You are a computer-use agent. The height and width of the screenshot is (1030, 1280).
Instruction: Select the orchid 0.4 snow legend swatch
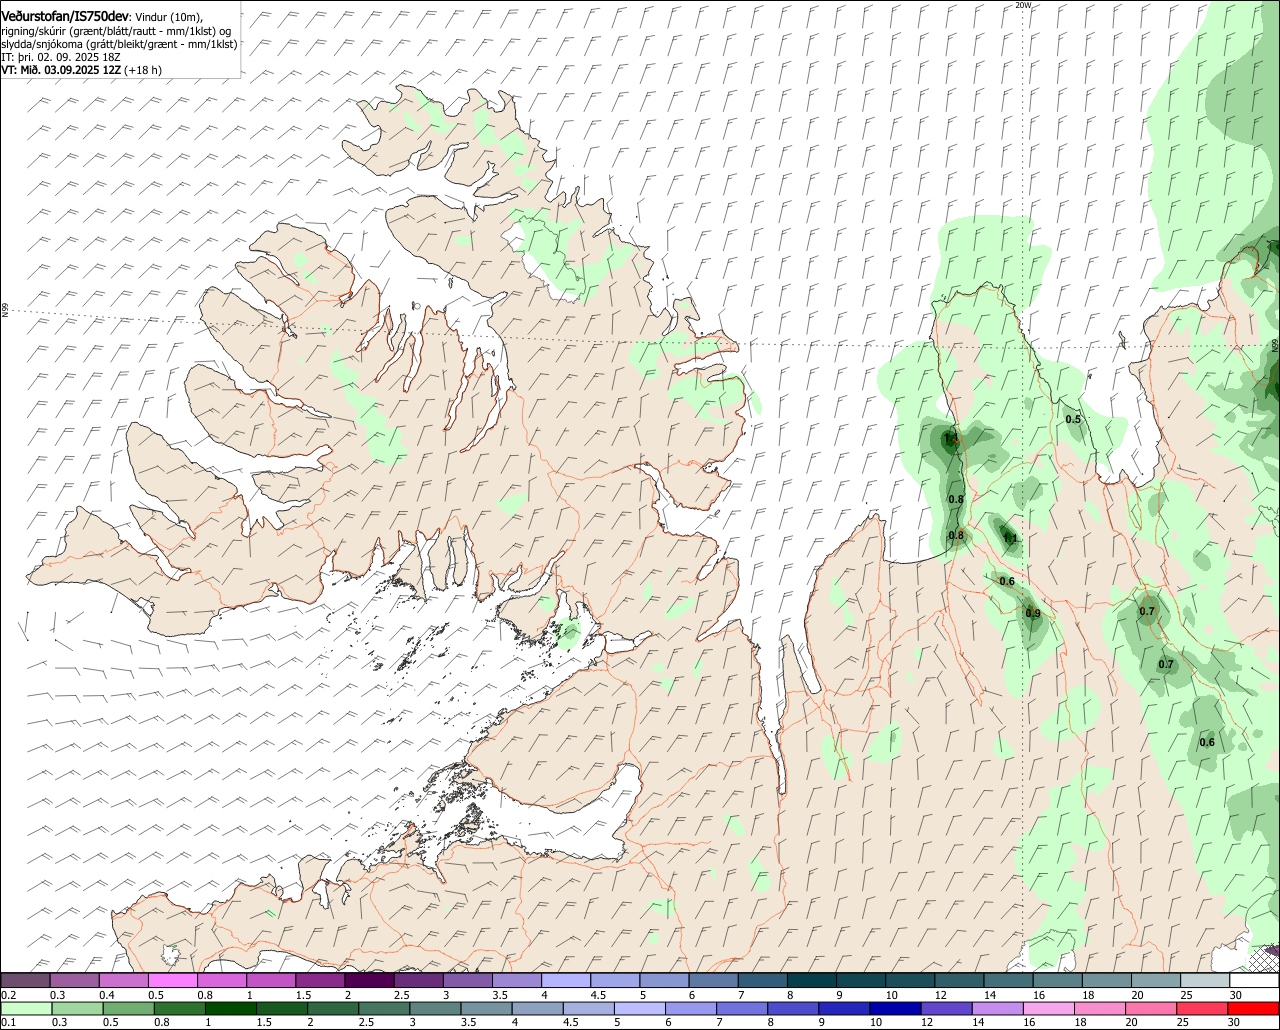123,981
